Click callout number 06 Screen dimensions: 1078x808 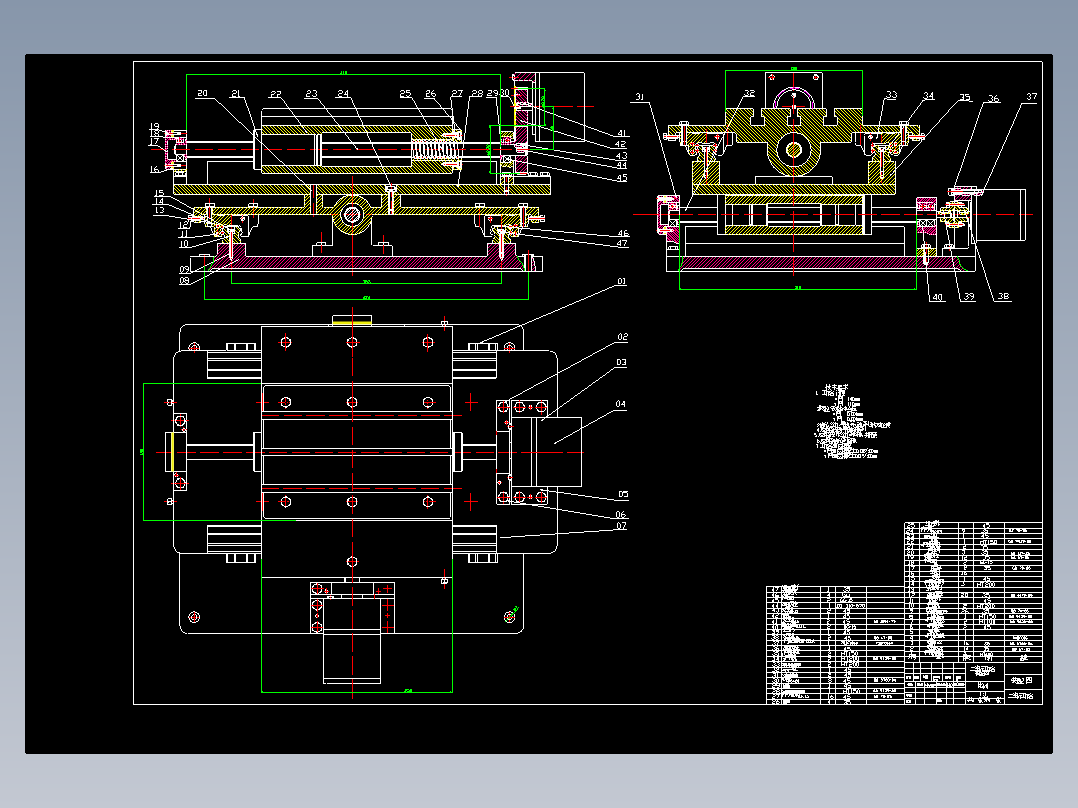pyautogui.click(x=621, y=515)
